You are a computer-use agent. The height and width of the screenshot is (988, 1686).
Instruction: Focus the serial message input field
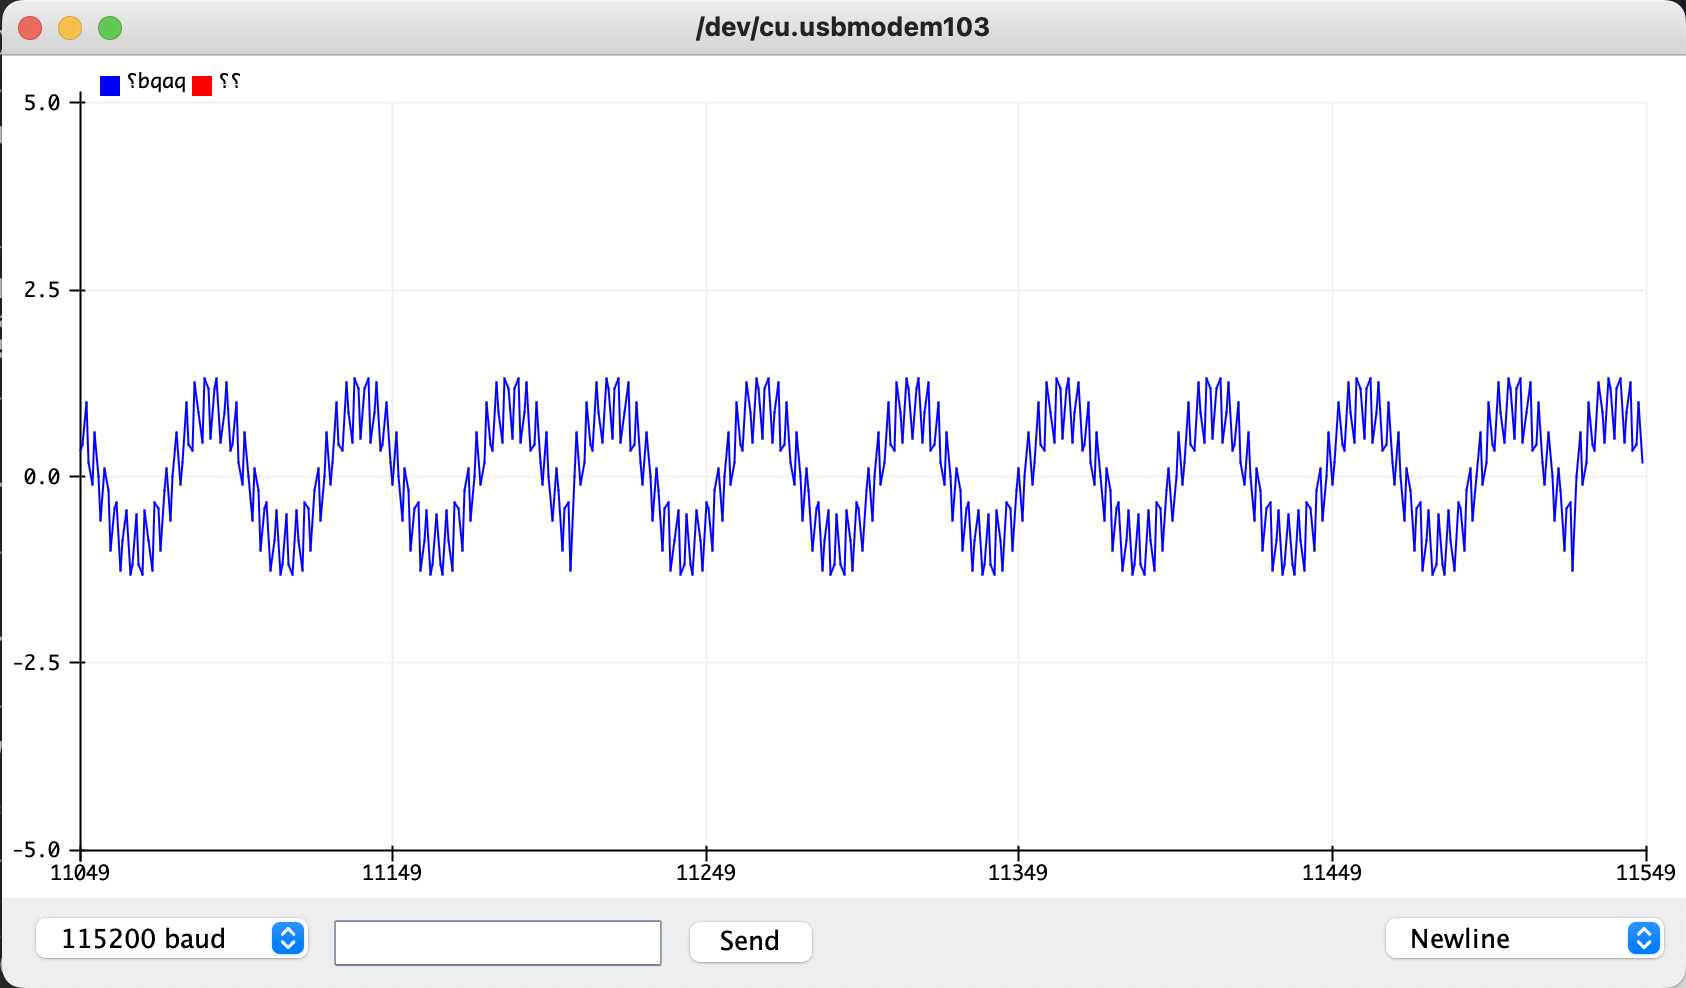[498, 942]
